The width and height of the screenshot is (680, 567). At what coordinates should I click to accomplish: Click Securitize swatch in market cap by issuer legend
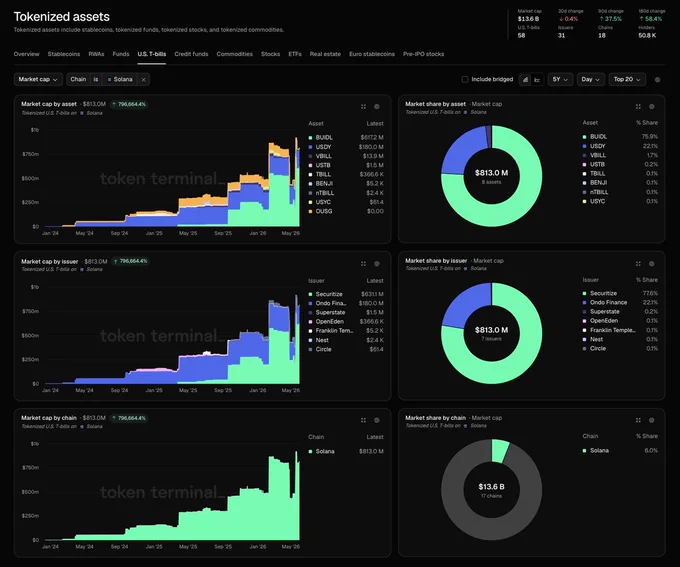point(311,294)
